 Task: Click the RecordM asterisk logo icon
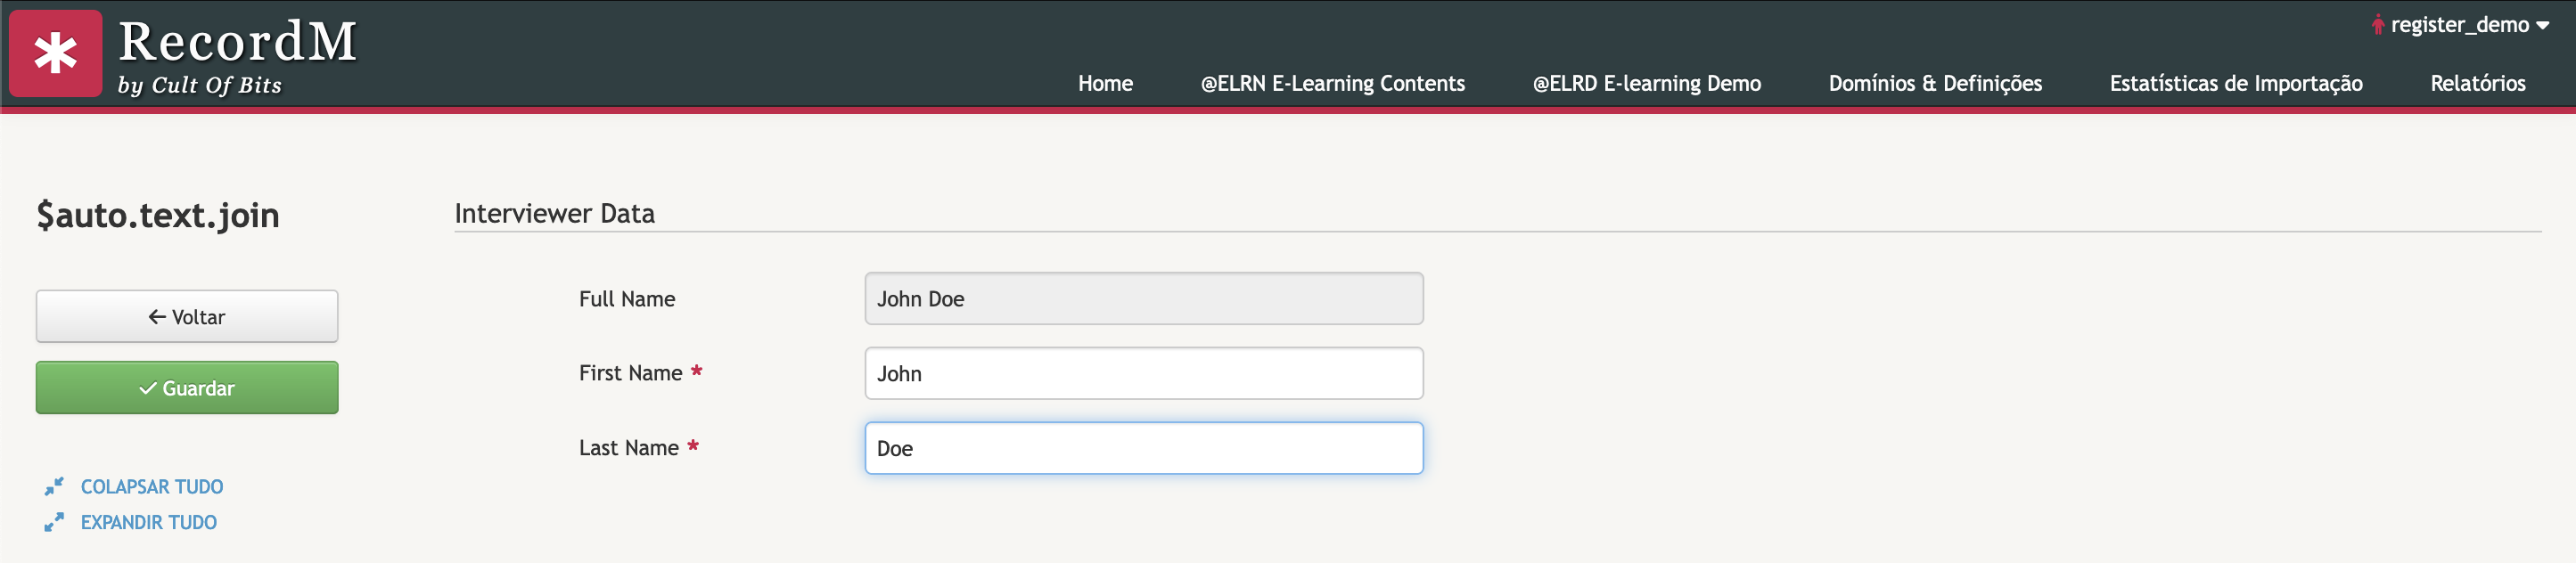pyautogui.click(x=56, y=53)
